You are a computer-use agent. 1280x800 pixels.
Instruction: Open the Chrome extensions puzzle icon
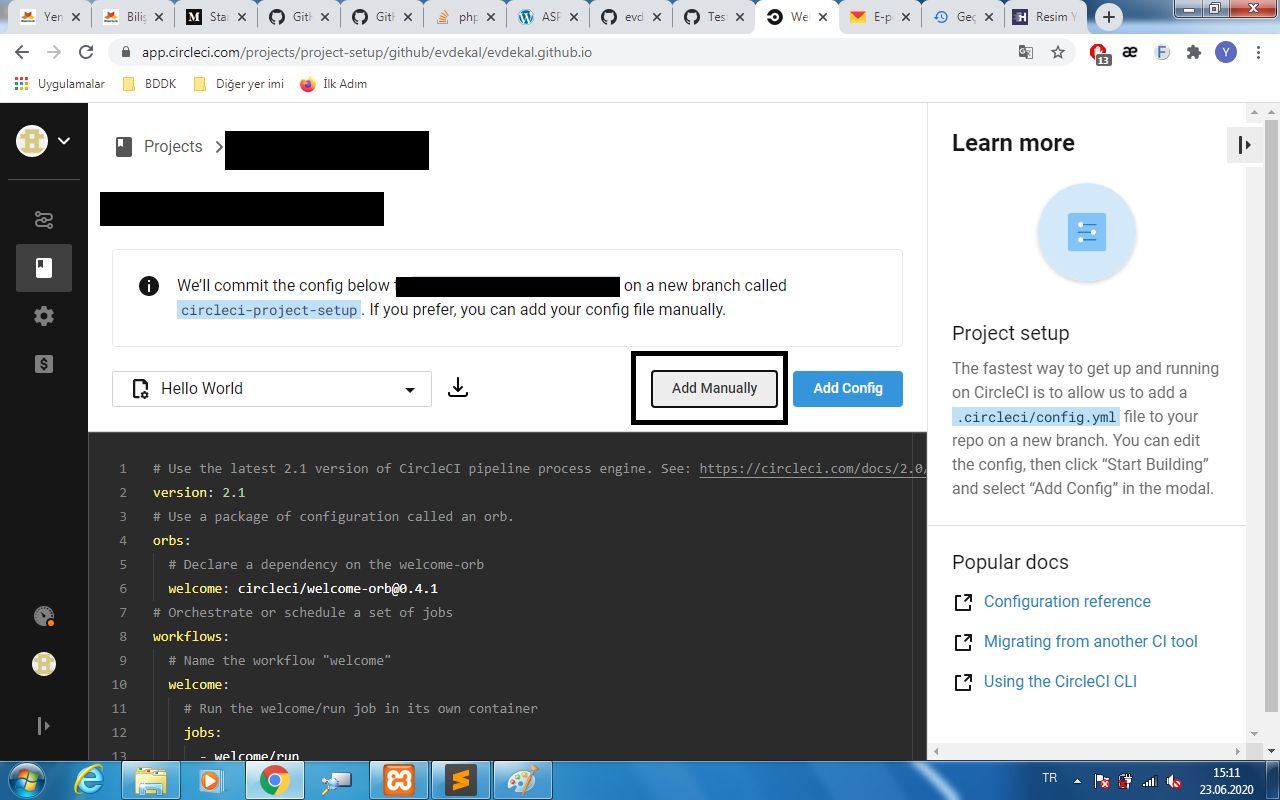1193,52
